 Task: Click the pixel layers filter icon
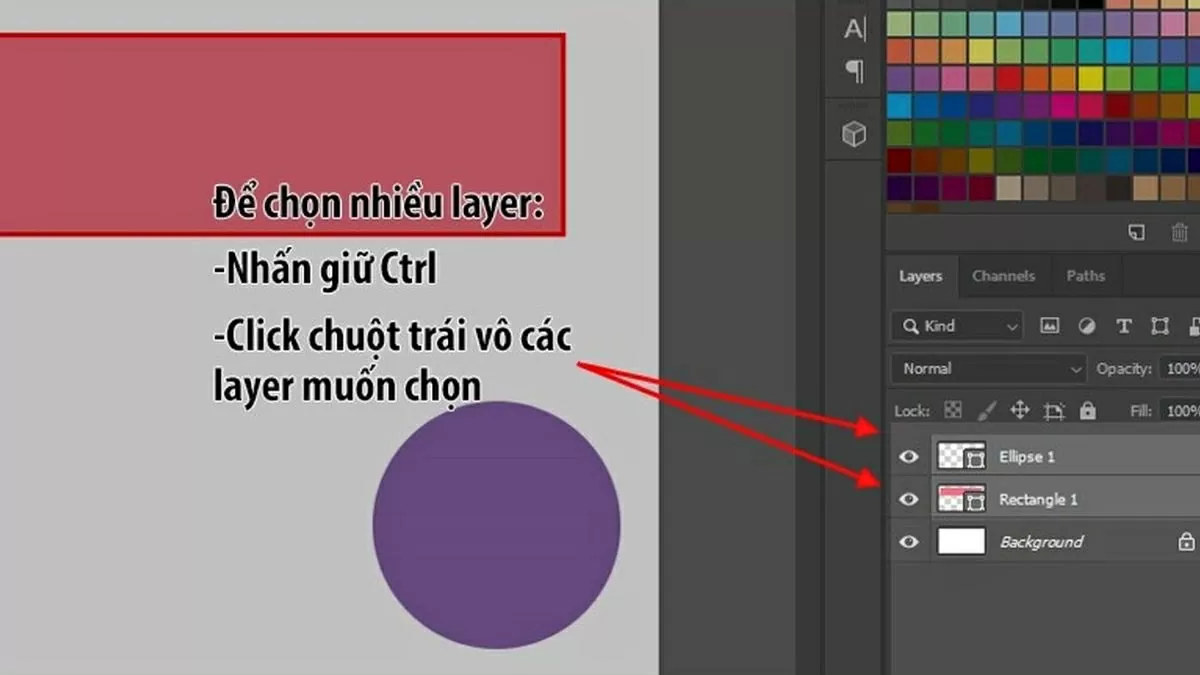click(x=1052, y=326)
